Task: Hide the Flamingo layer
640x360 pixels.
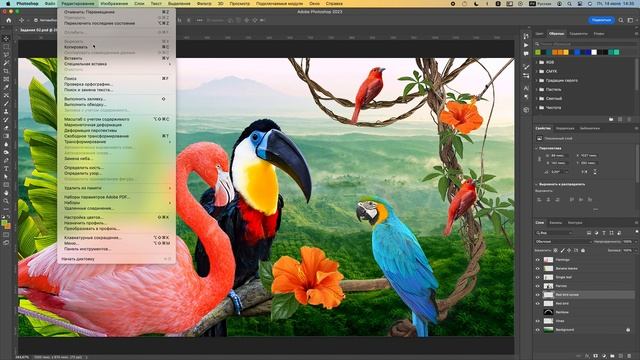Action: point(538,260)
